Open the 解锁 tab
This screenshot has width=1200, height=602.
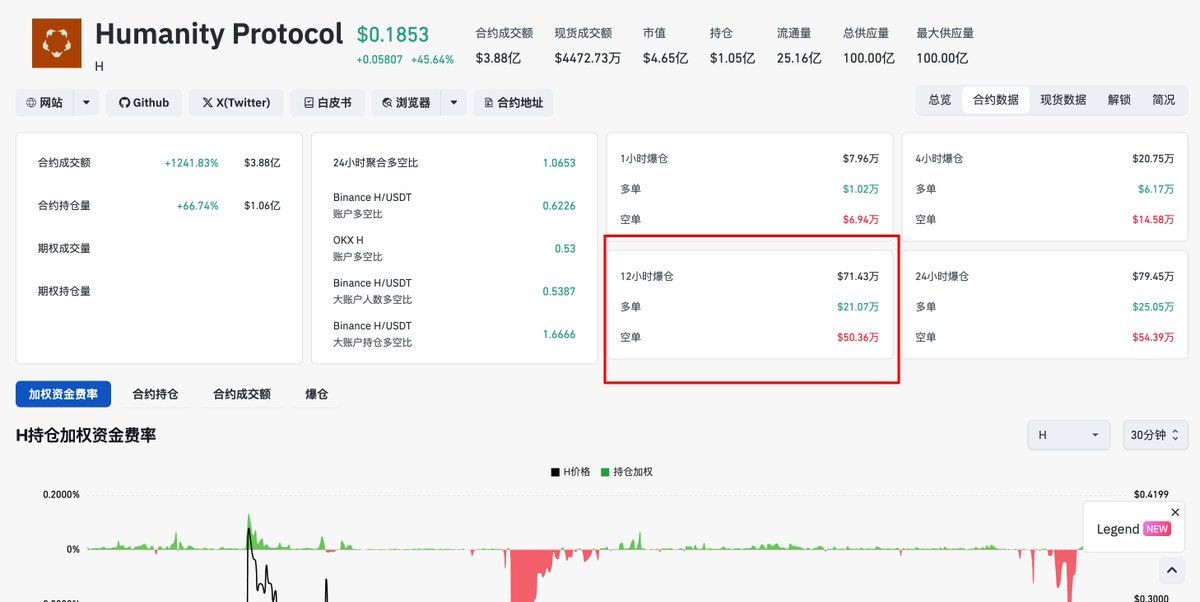pos(1119,100)
